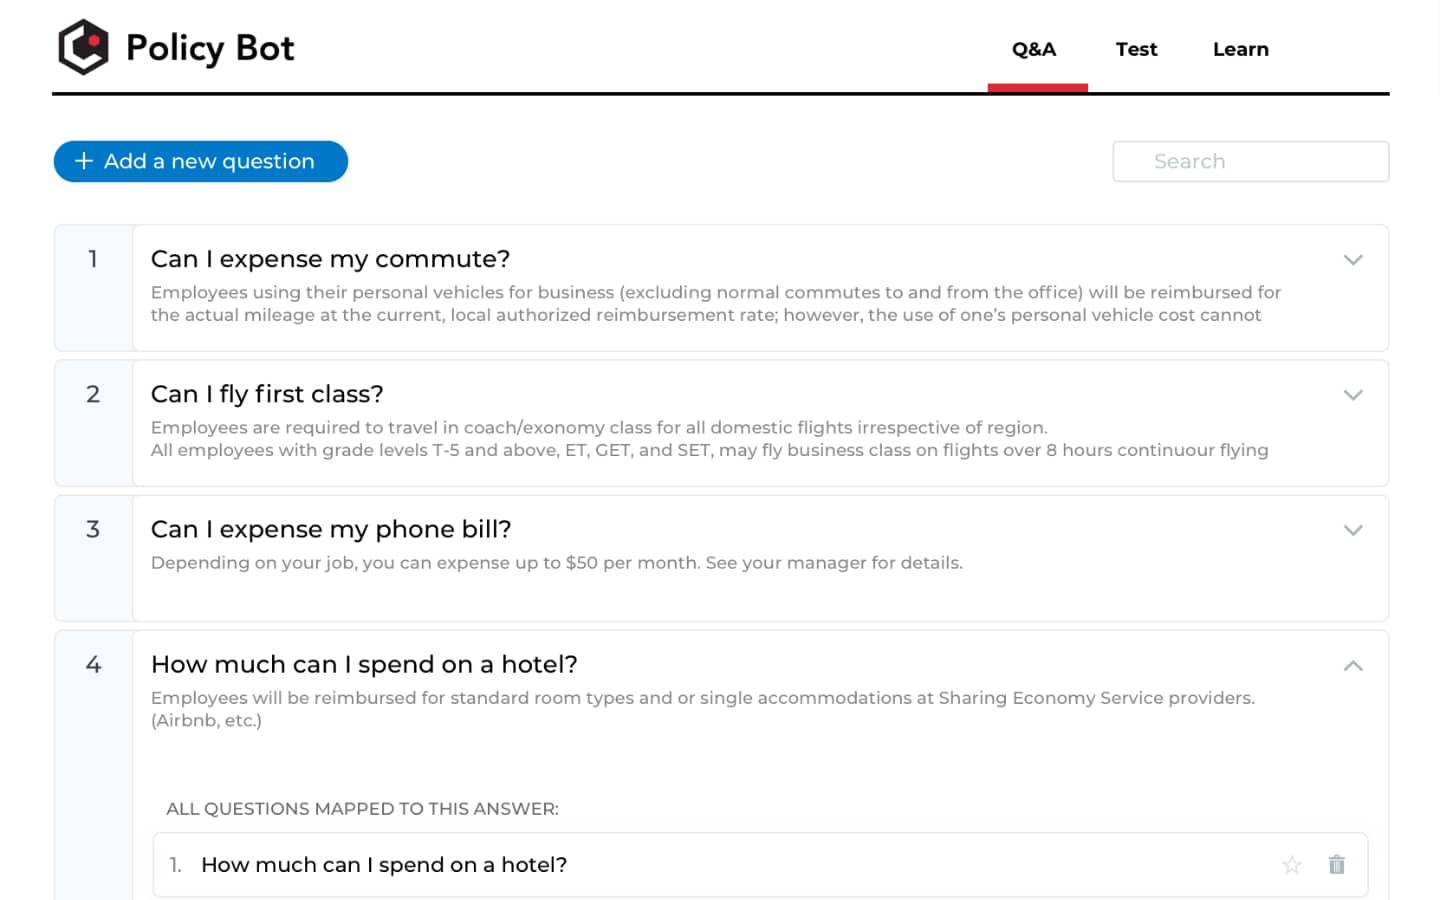Viewport: 1440px width, 900px height.
Task: Delete the mapped hotel question with the trash icon
Action: pyautogui.click(x=1336, y=865)
